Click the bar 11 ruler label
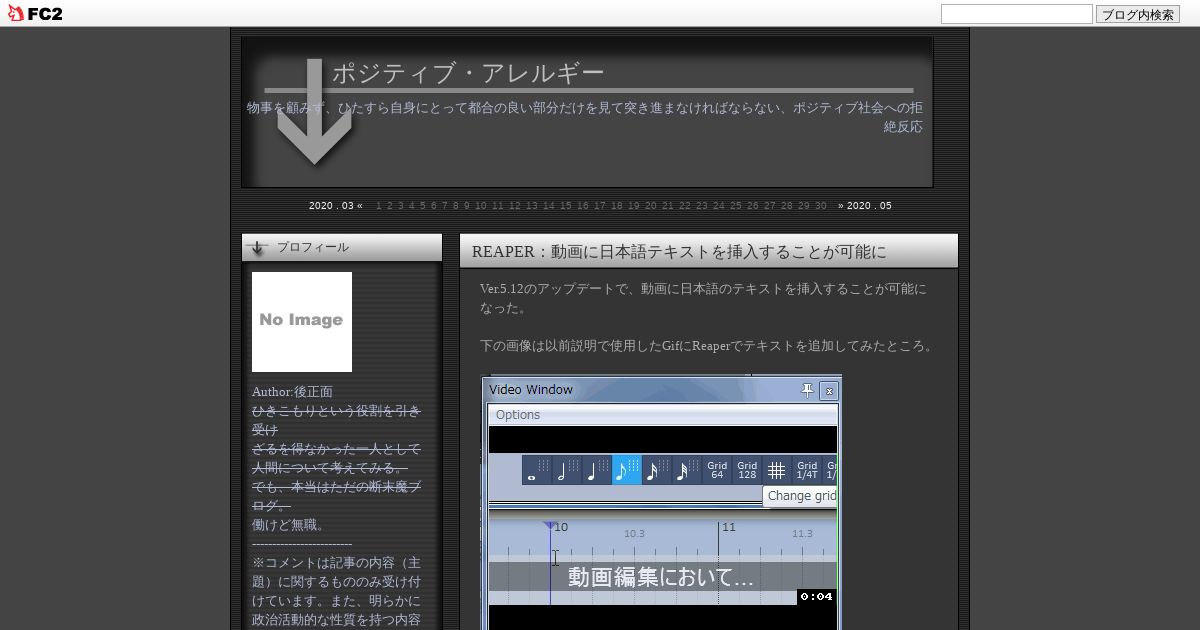1200x630 pixels. coord(729,527)
